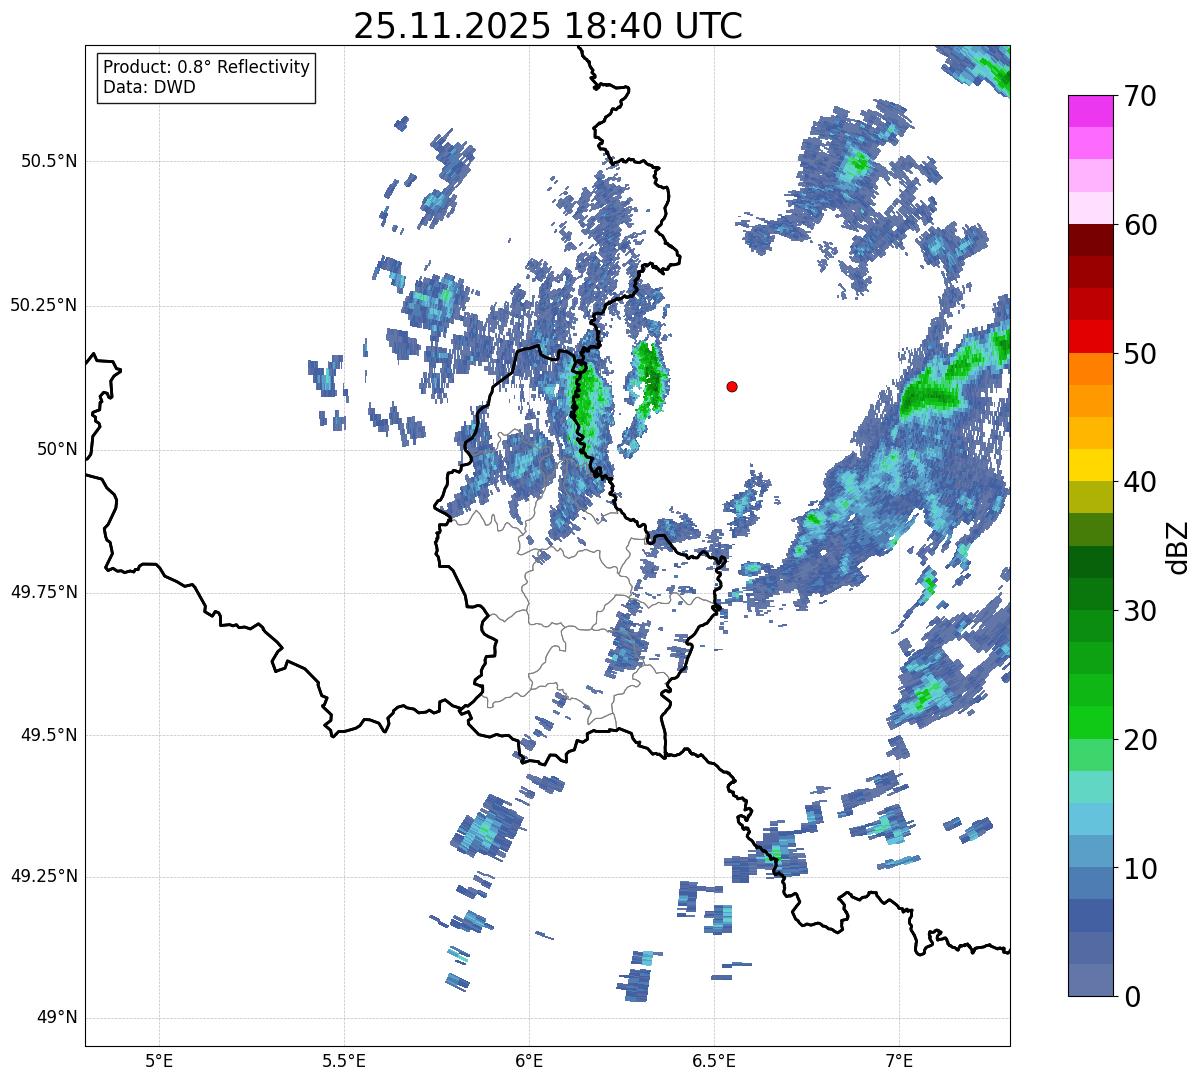Screen dimensions: 1202x1081
Task: Click the 49°N latitude label
Action: pos(57,1018)
